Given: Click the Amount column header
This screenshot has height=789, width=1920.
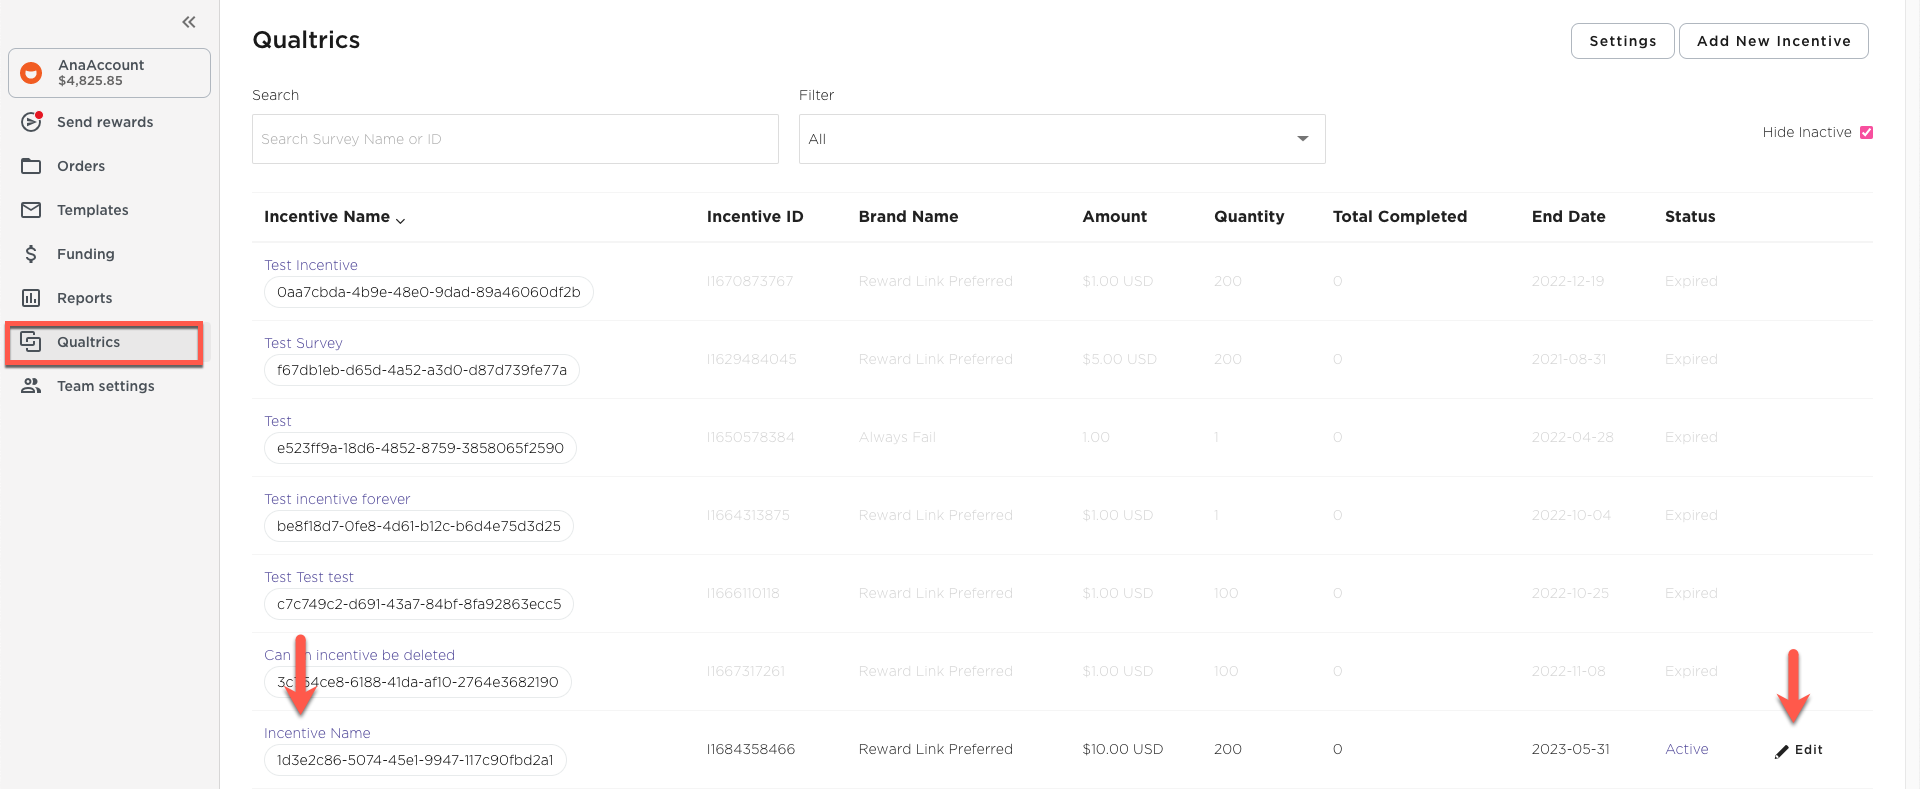Looking at the screenshot, I should (x=1115, y=216).
